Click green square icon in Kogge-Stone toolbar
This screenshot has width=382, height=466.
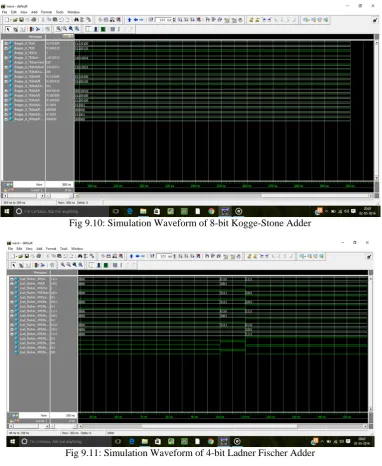click(103, 29)
